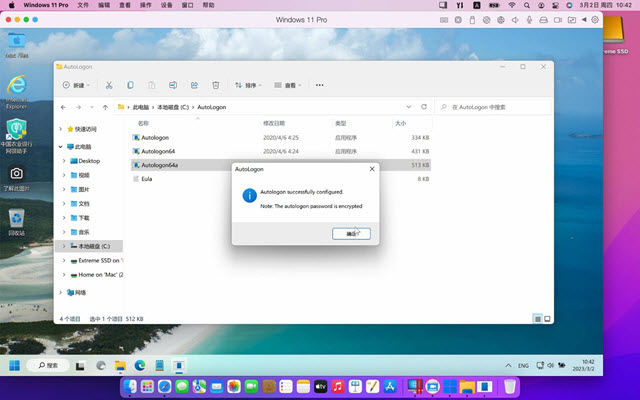The image size is (640, 400).
Task: Click ENG language indicator in tray
Action: [x=523, y=366]
